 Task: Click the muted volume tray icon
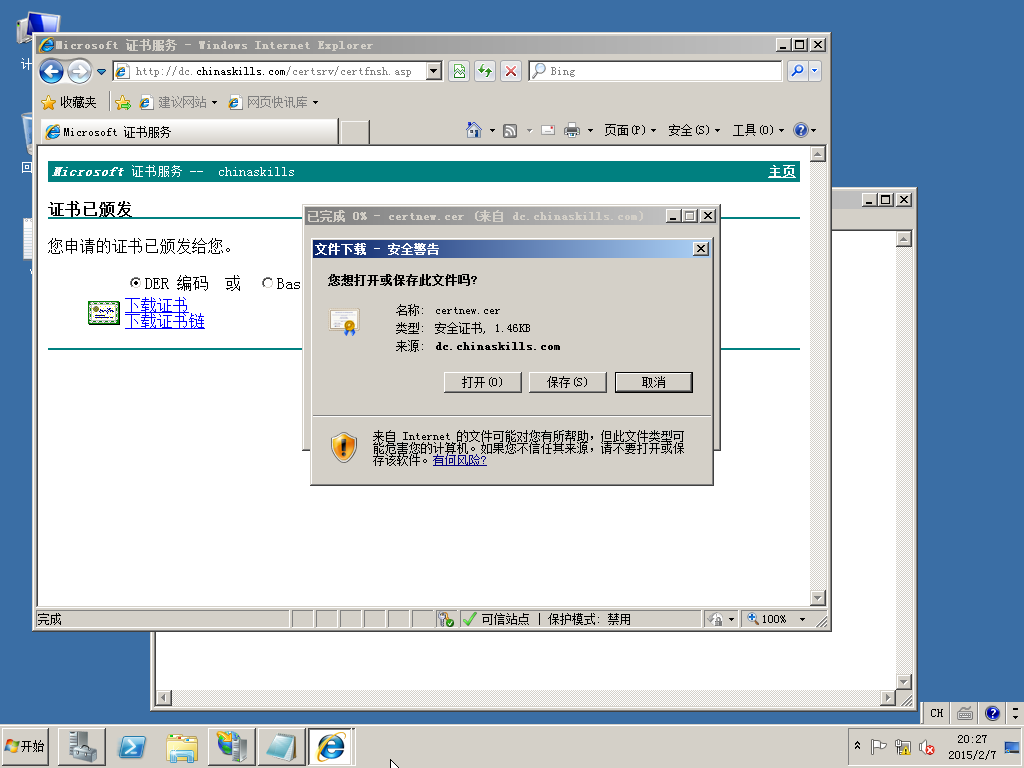pos(927,747)
